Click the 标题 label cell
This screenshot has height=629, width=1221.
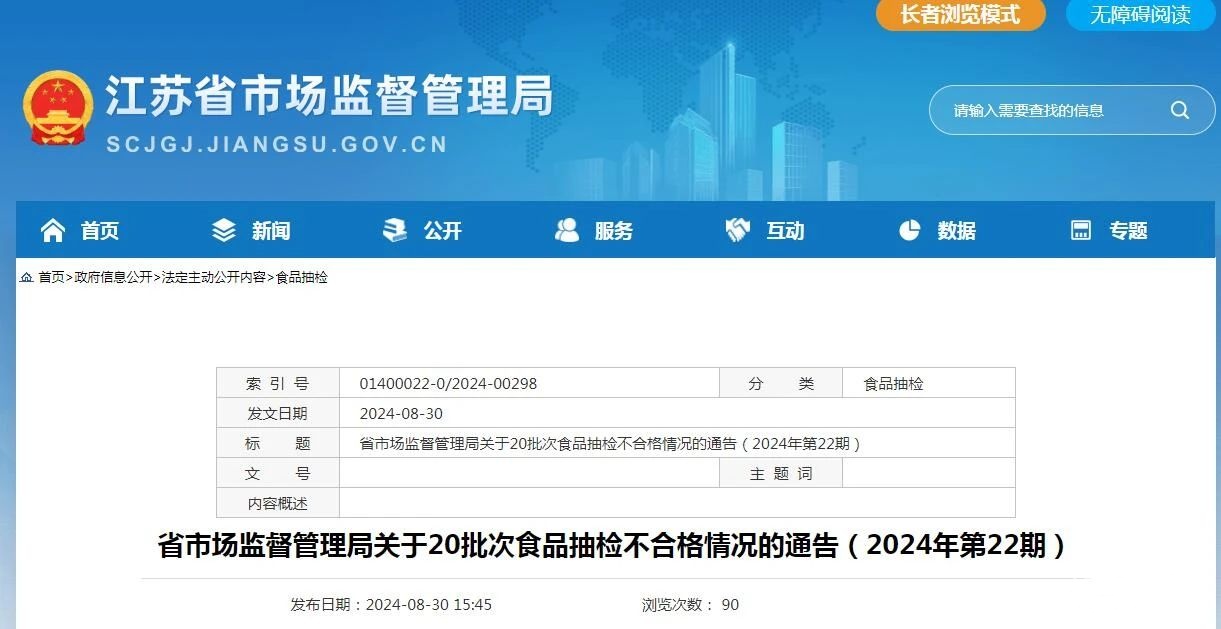tap(278, 443)
